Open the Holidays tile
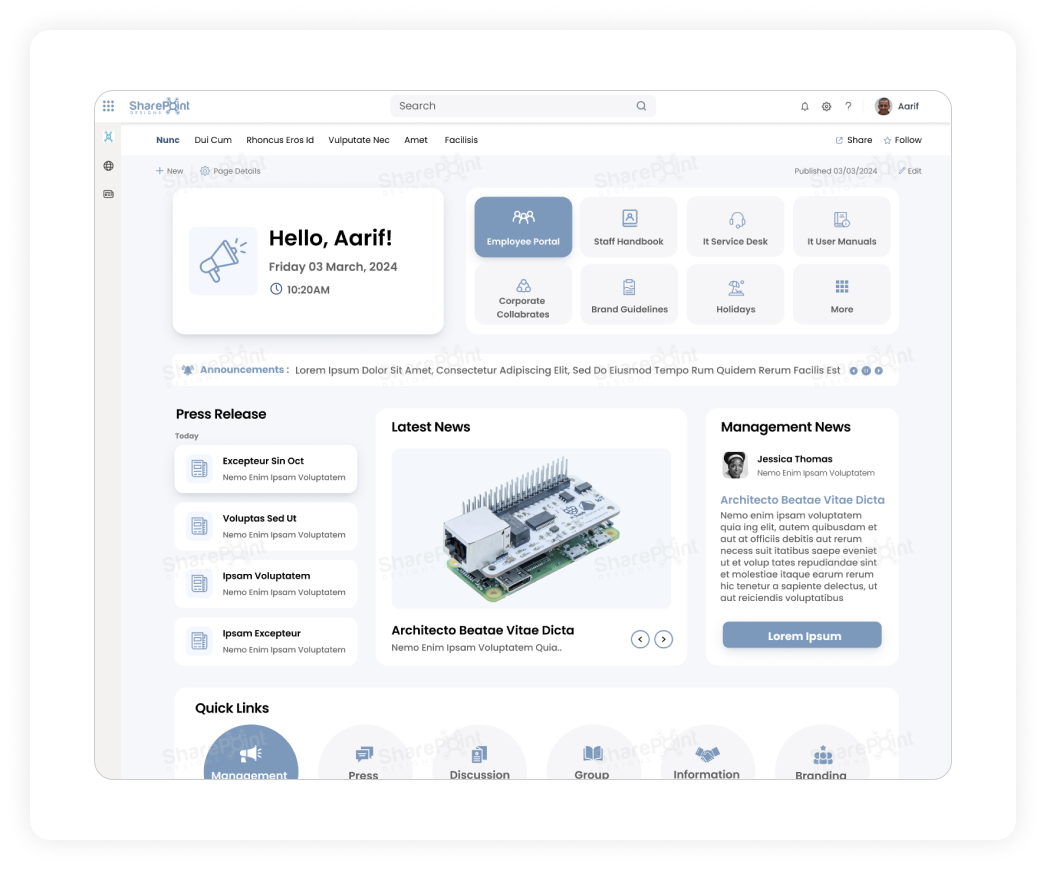 click(x=735, y=295)
